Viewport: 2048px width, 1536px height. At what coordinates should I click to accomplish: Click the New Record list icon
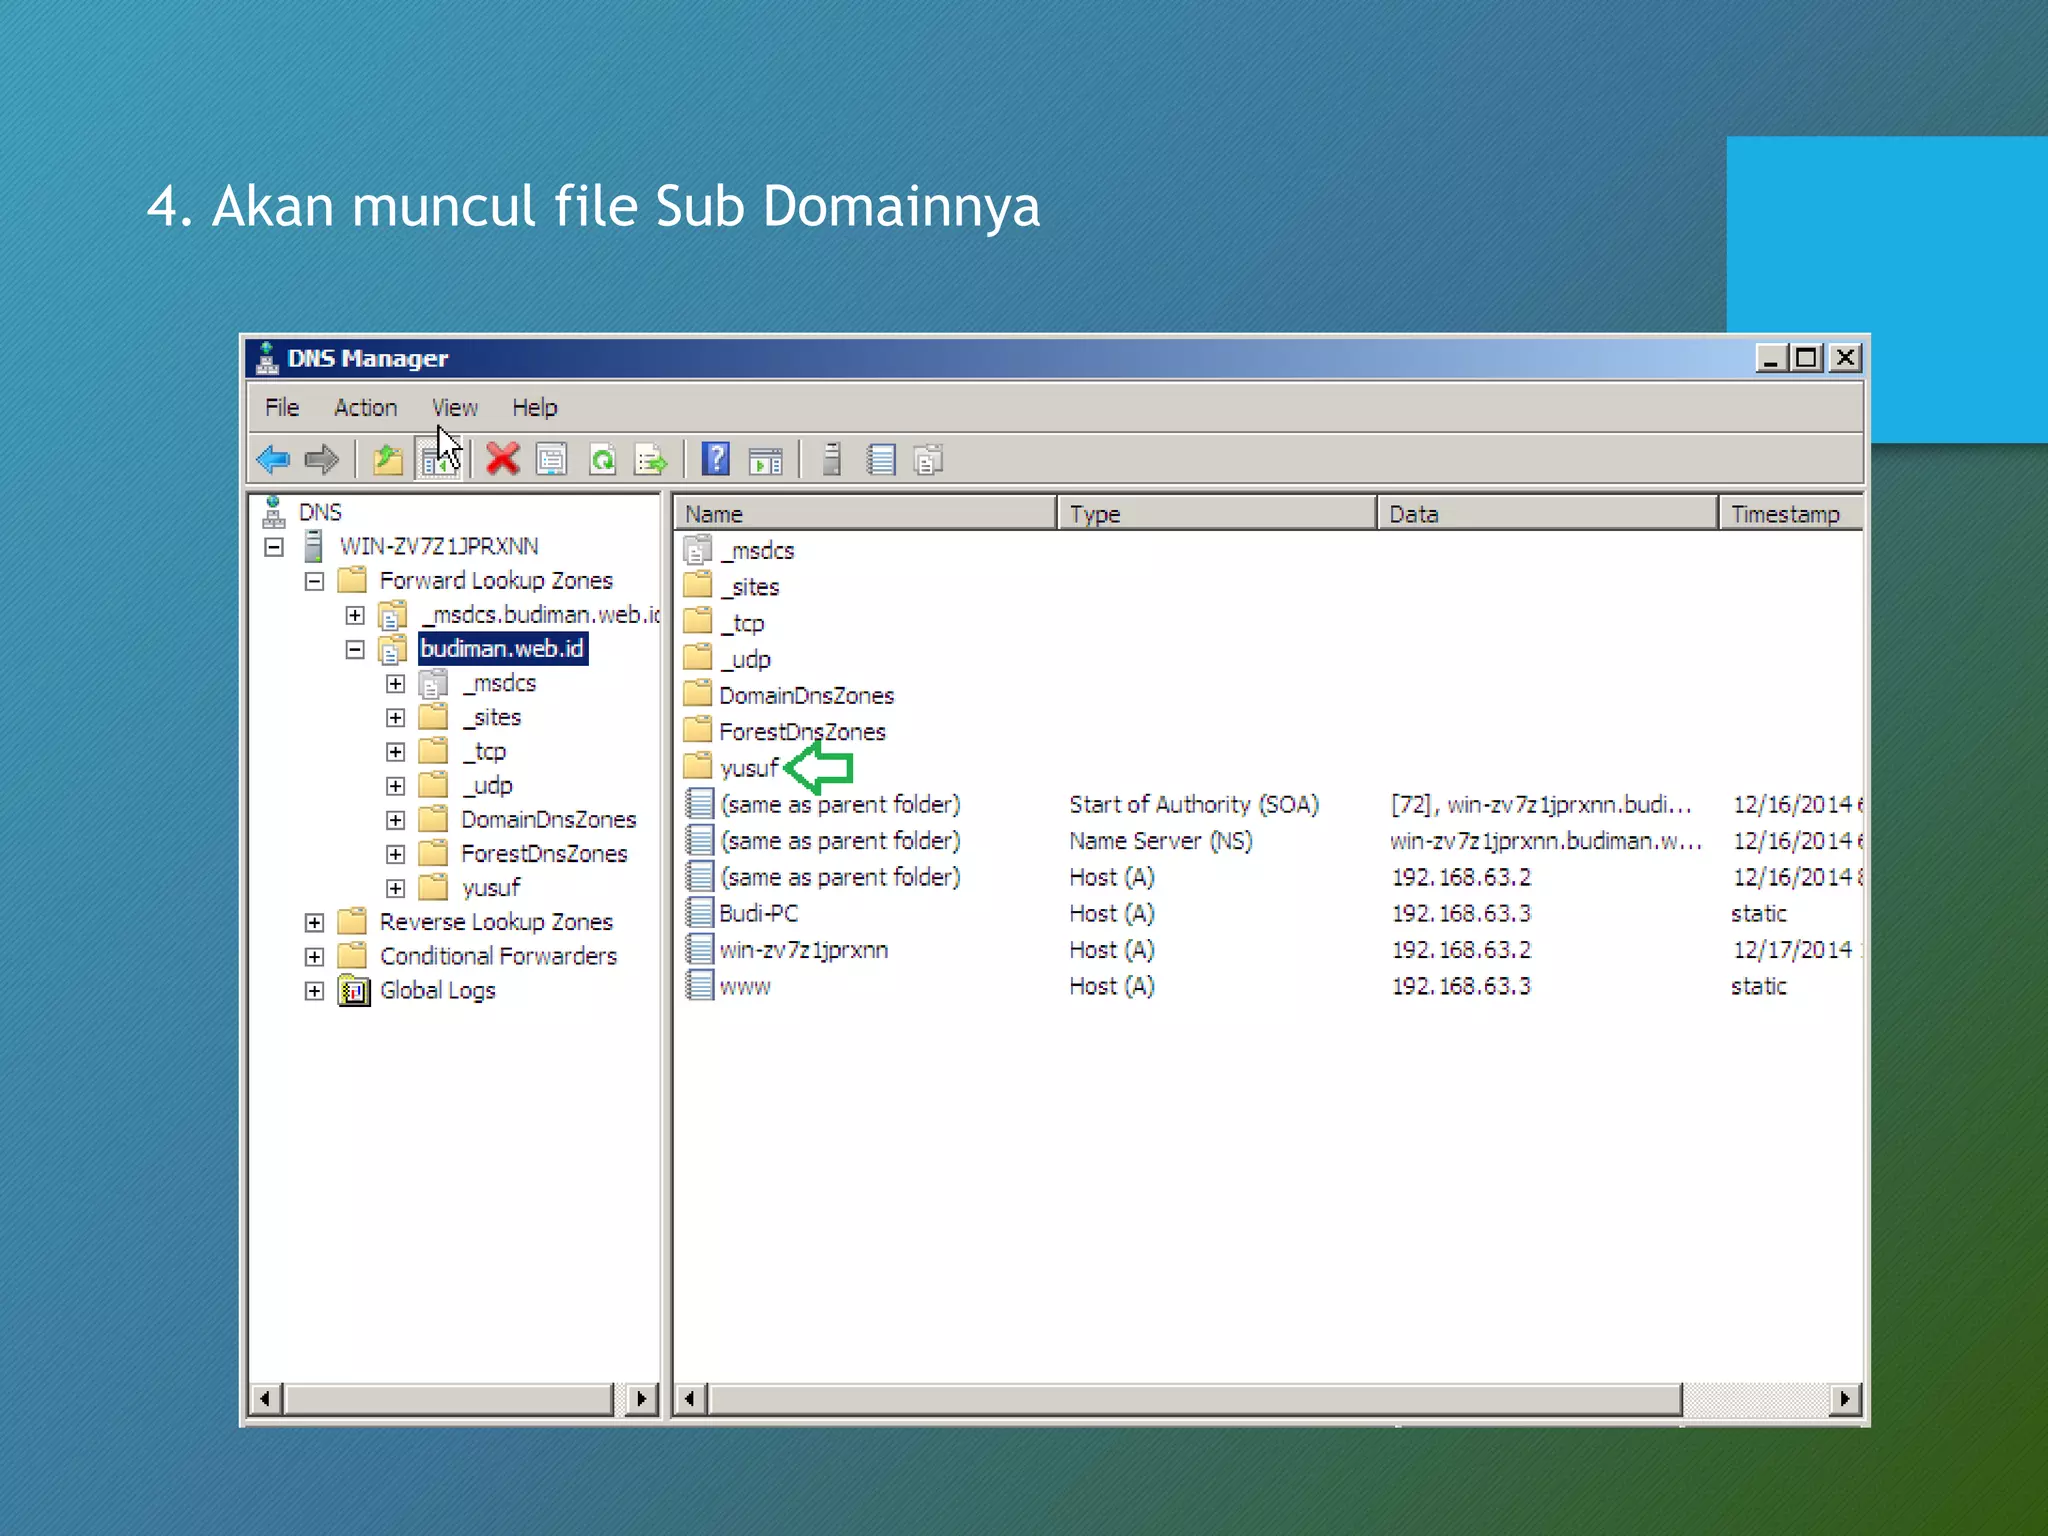(881, 459)
